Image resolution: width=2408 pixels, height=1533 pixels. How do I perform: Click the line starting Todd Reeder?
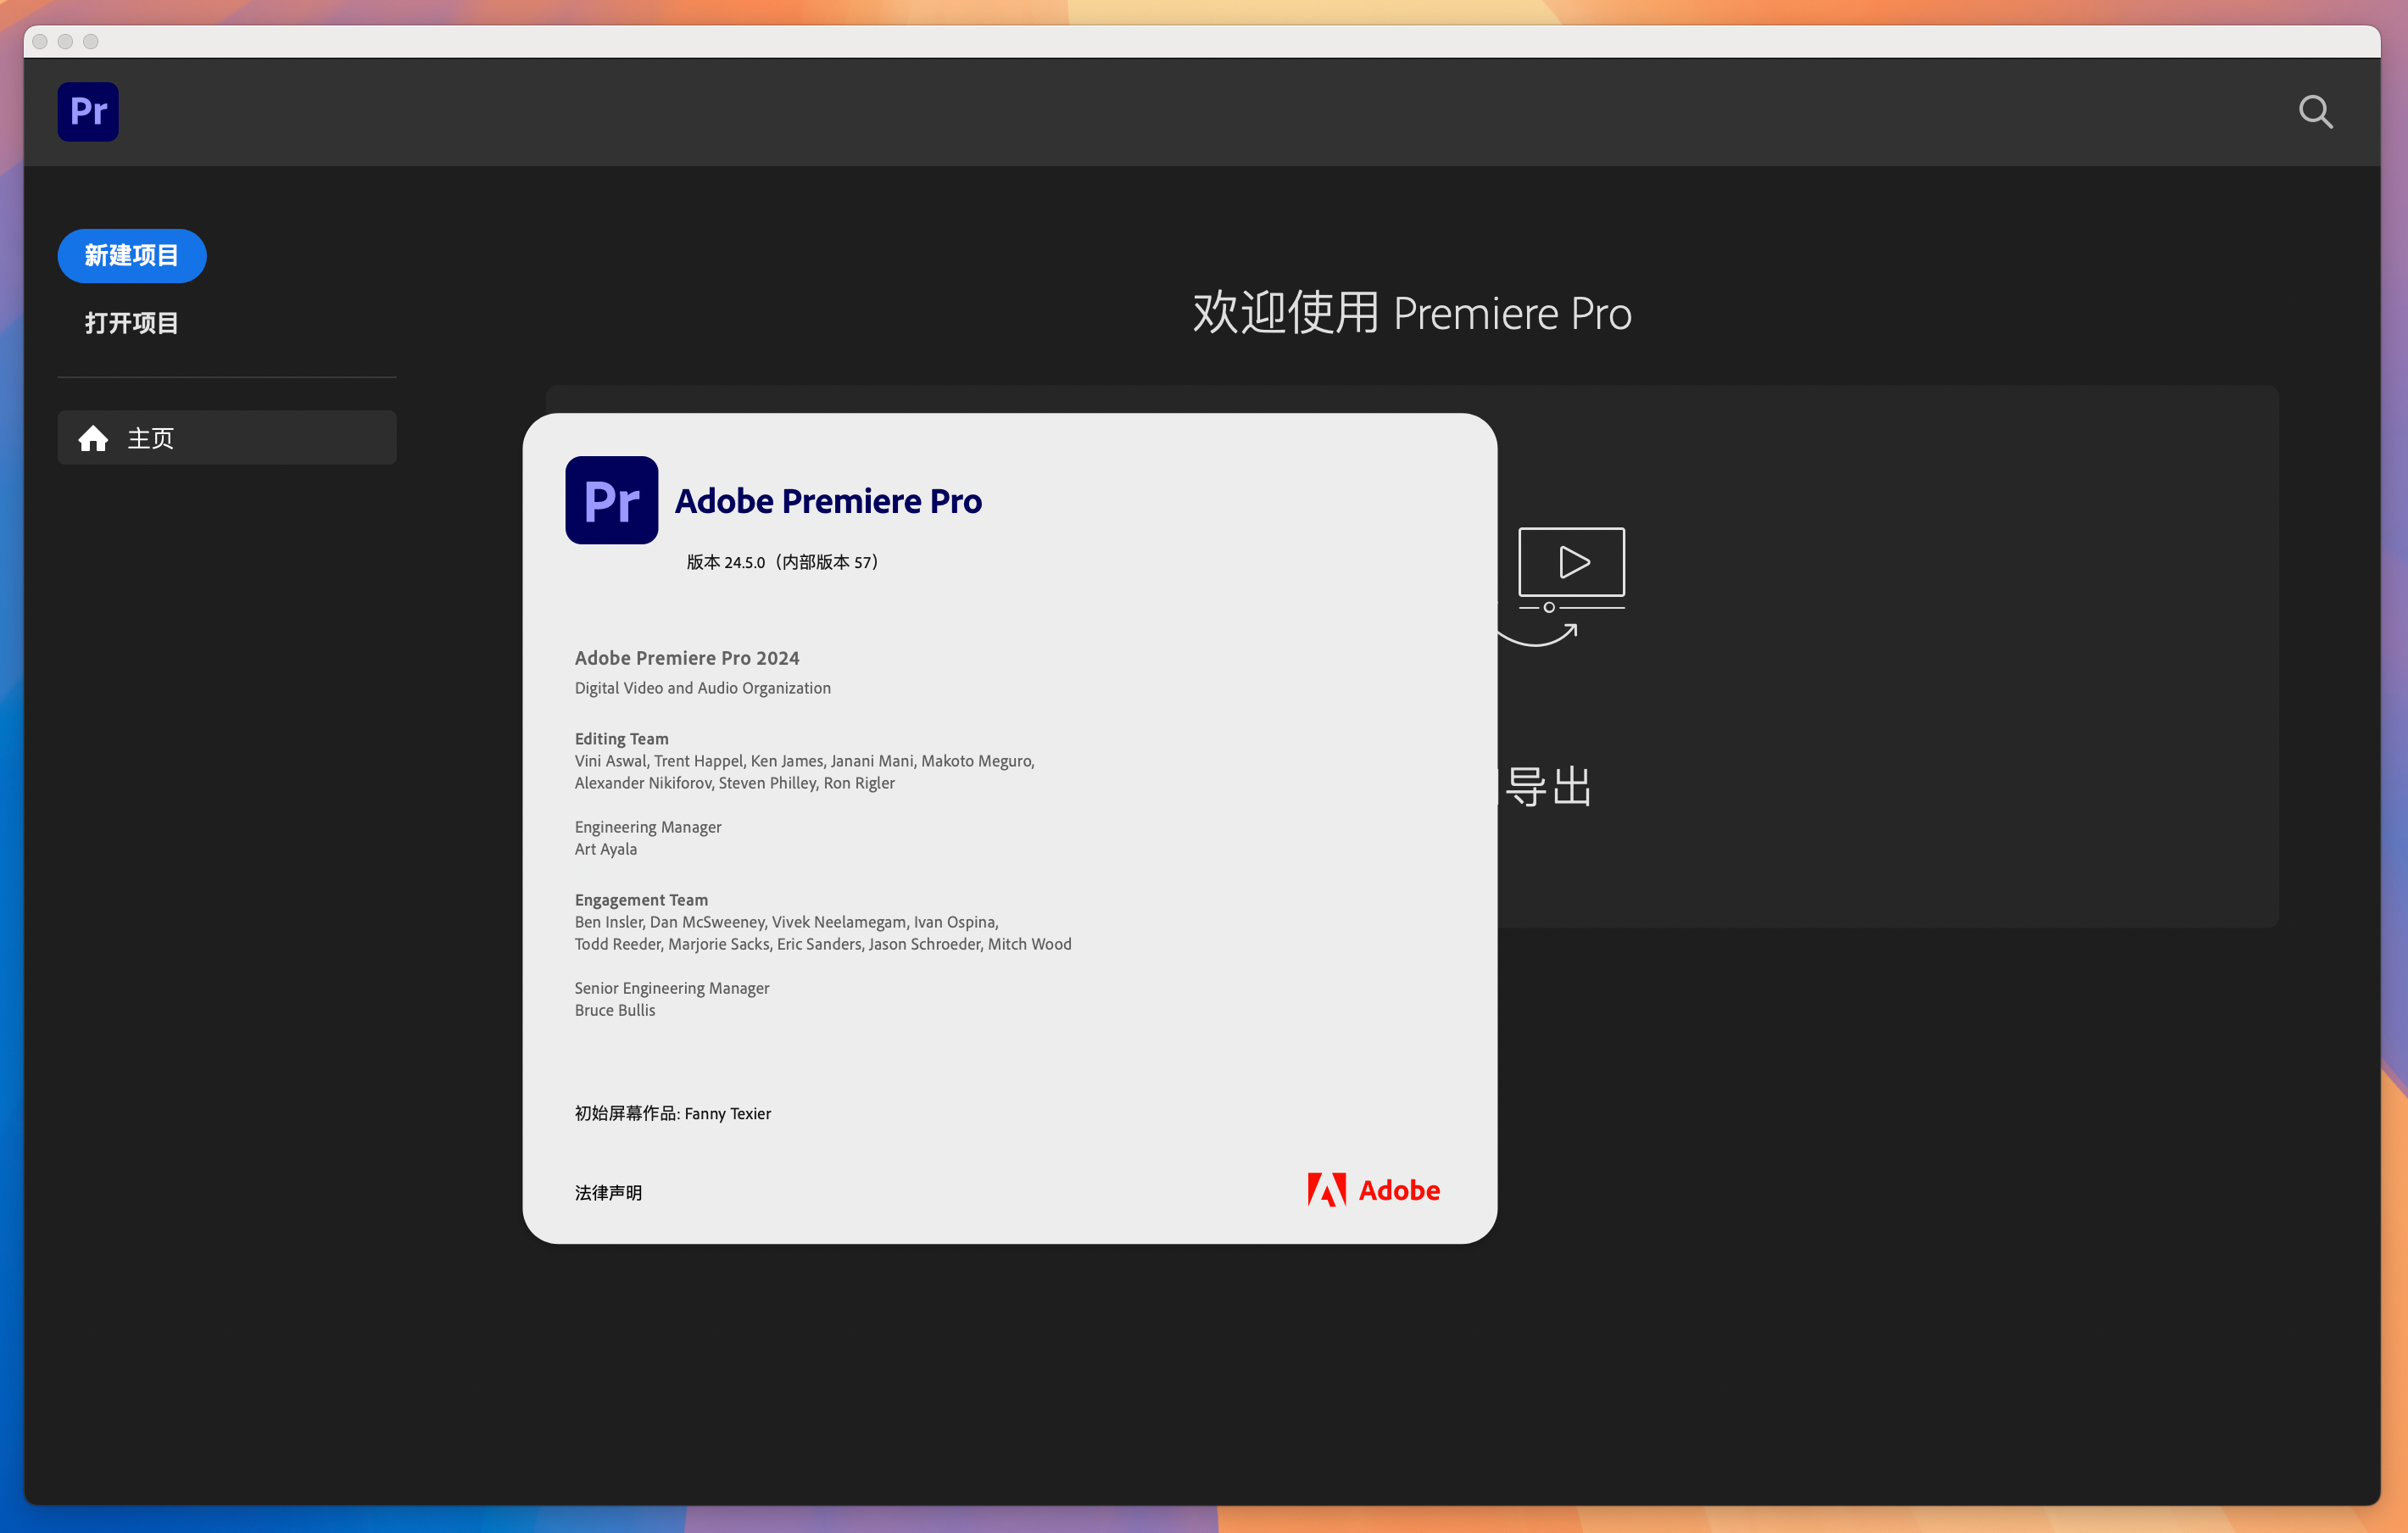coord(822,944)
